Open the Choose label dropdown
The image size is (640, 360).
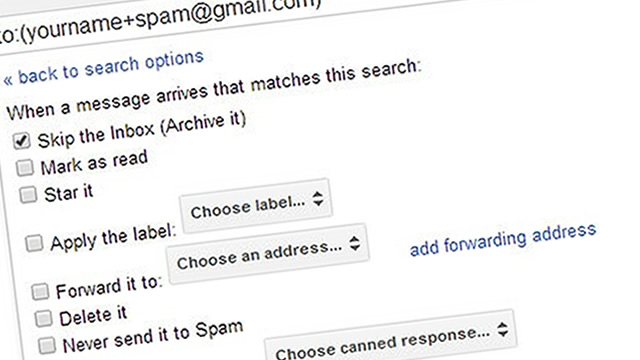click(x=256, y=205)
